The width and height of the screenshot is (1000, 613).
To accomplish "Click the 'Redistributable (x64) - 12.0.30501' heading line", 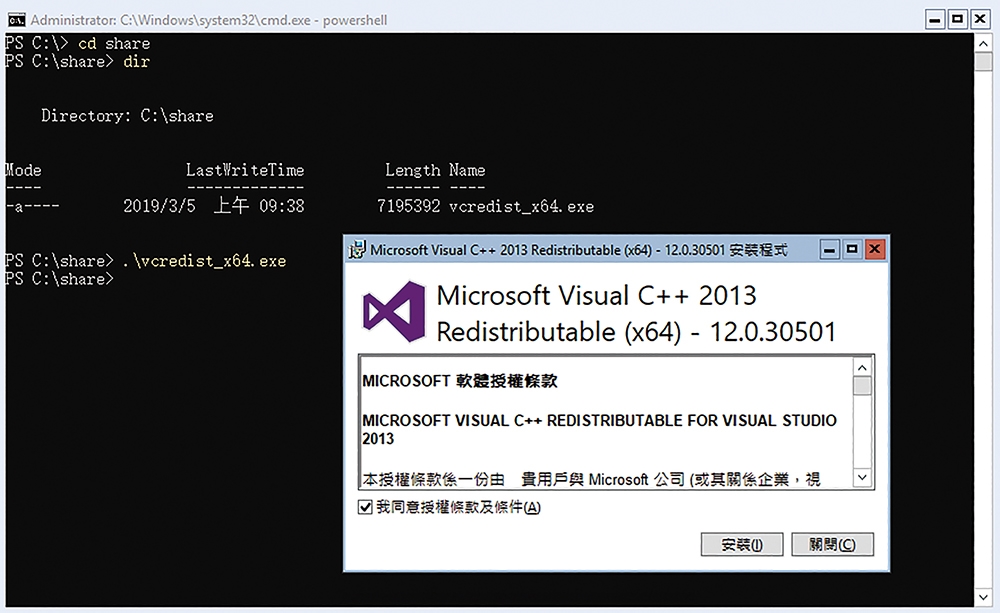I will click(x=636, y=332).
